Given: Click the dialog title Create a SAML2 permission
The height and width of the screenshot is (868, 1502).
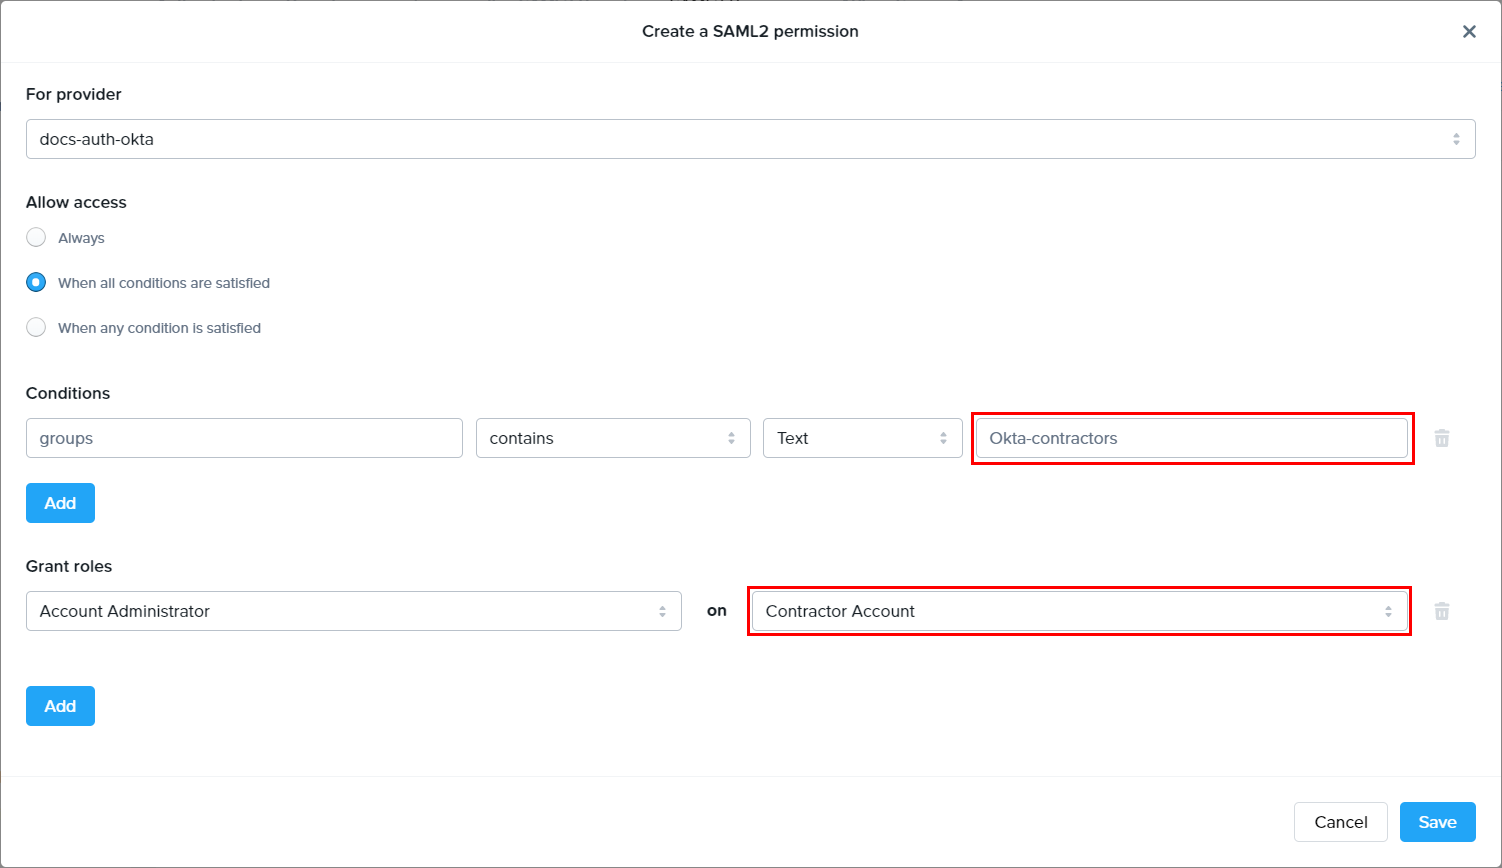Looking at the screenshot, I should (750, 32).
